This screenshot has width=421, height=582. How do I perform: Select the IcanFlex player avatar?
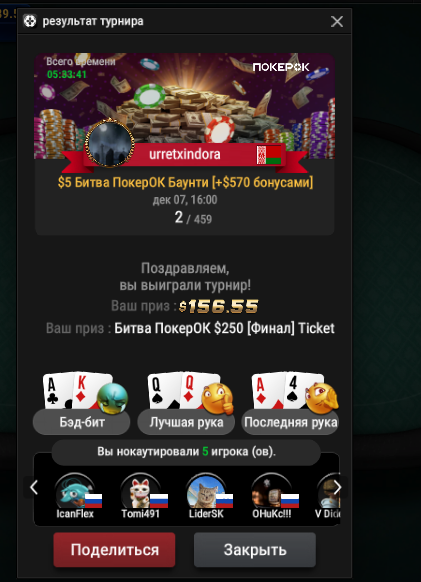[75, 491]
